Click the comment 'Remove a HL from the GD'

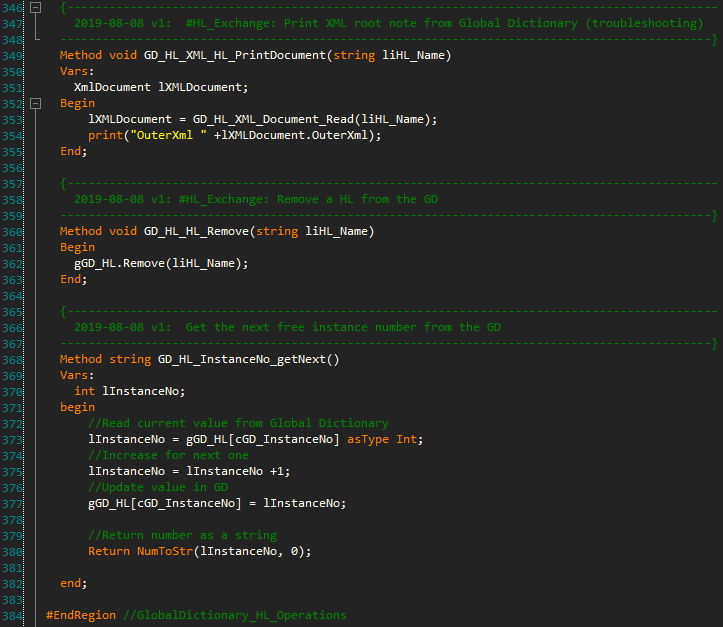(357, 199)
